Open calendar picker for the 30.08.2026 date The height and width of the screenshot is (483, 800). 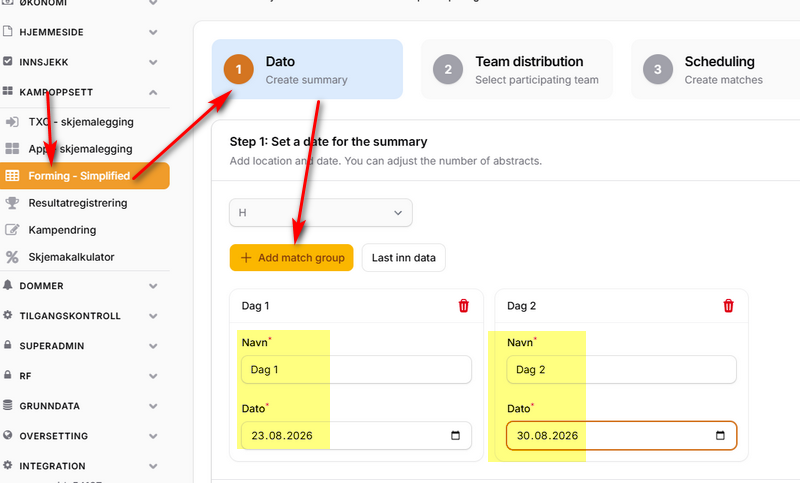click(x=720, y=436)
